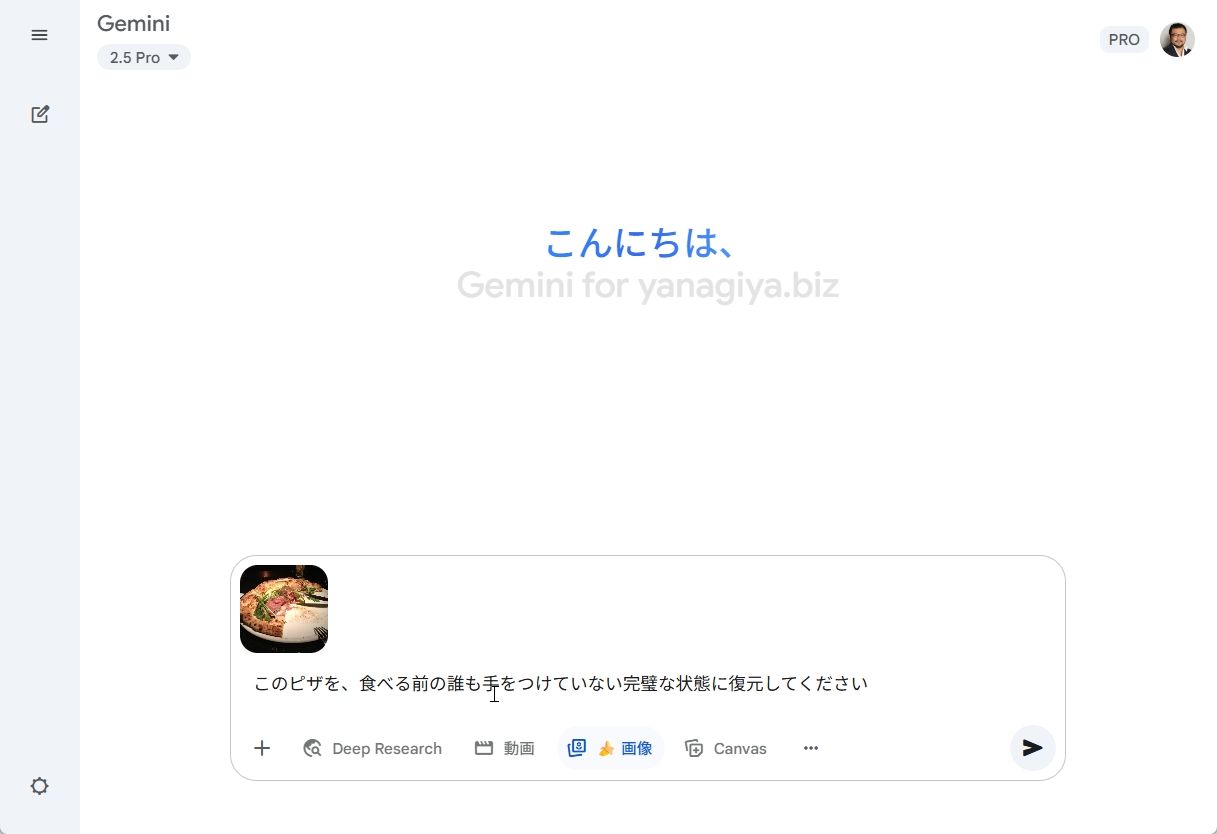The width and height of the screenshot is (1217, 834).
Task: Start a new chat with pencil icon
Action: pos(40,114)
